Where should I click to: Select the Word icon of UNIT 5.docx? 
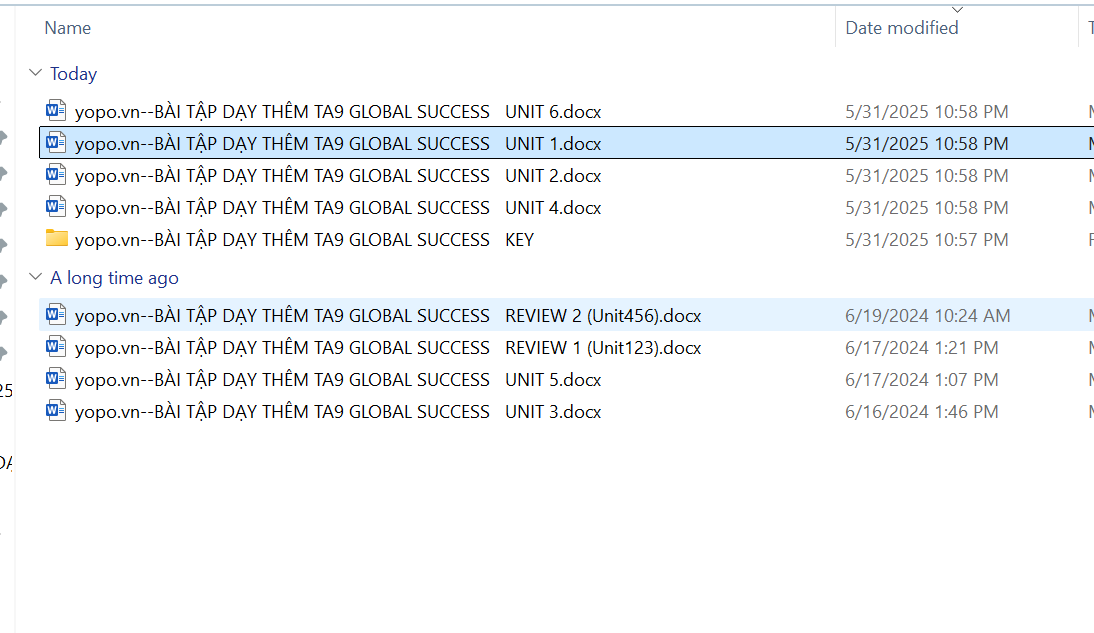pos(57,379)
